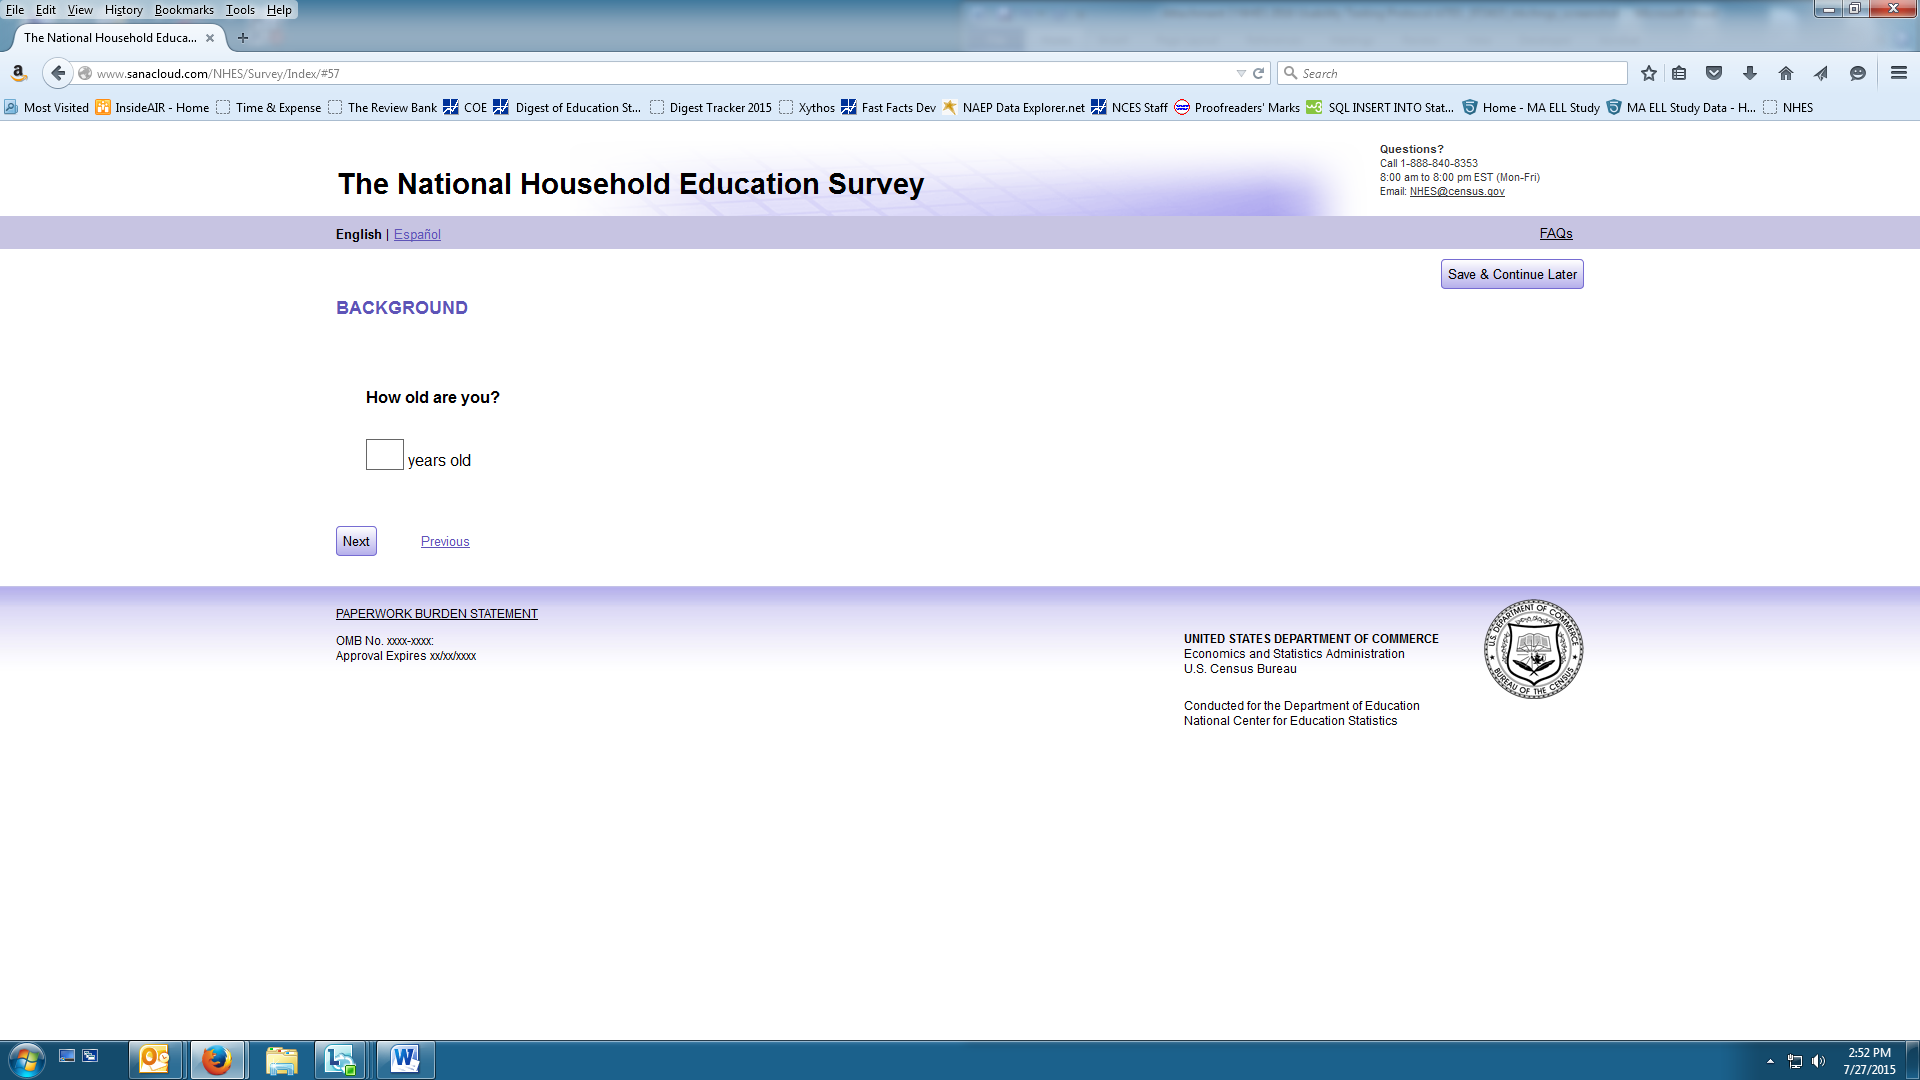The height and width of the screenshot is (1080, 1920).
Task: Switch survey language to Español
Action: coord(417,234)
